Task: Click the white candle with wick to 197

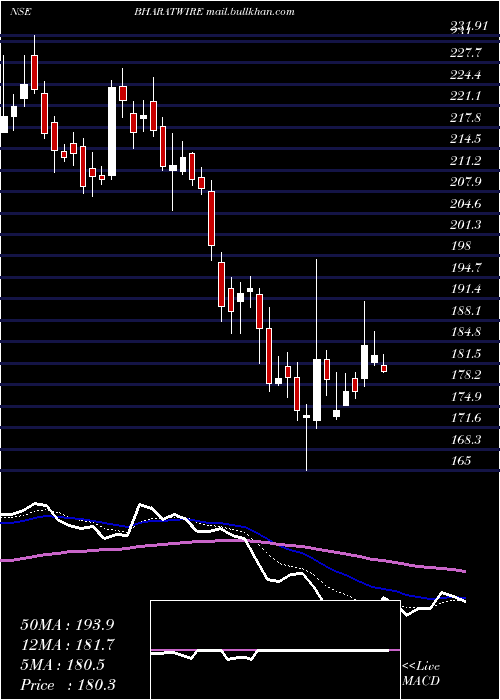Action: (317, 390)
